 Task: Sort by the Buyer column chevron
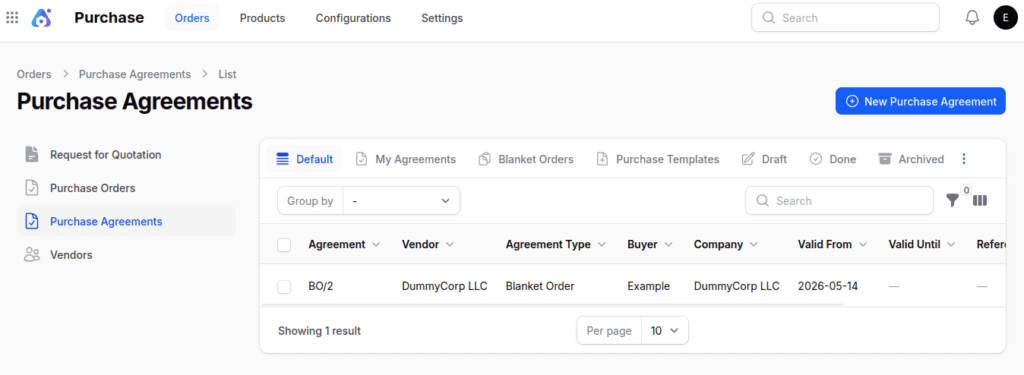click(x=668, y=244)
